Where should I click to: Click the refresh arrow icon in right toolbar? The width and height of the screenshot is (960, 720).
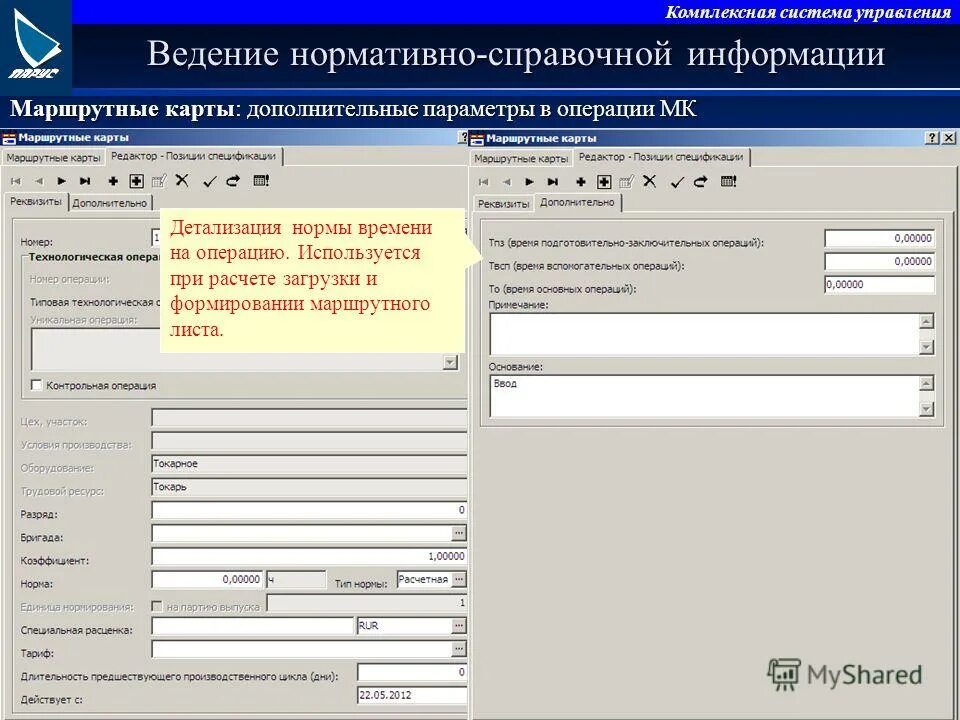click(700, 181)
